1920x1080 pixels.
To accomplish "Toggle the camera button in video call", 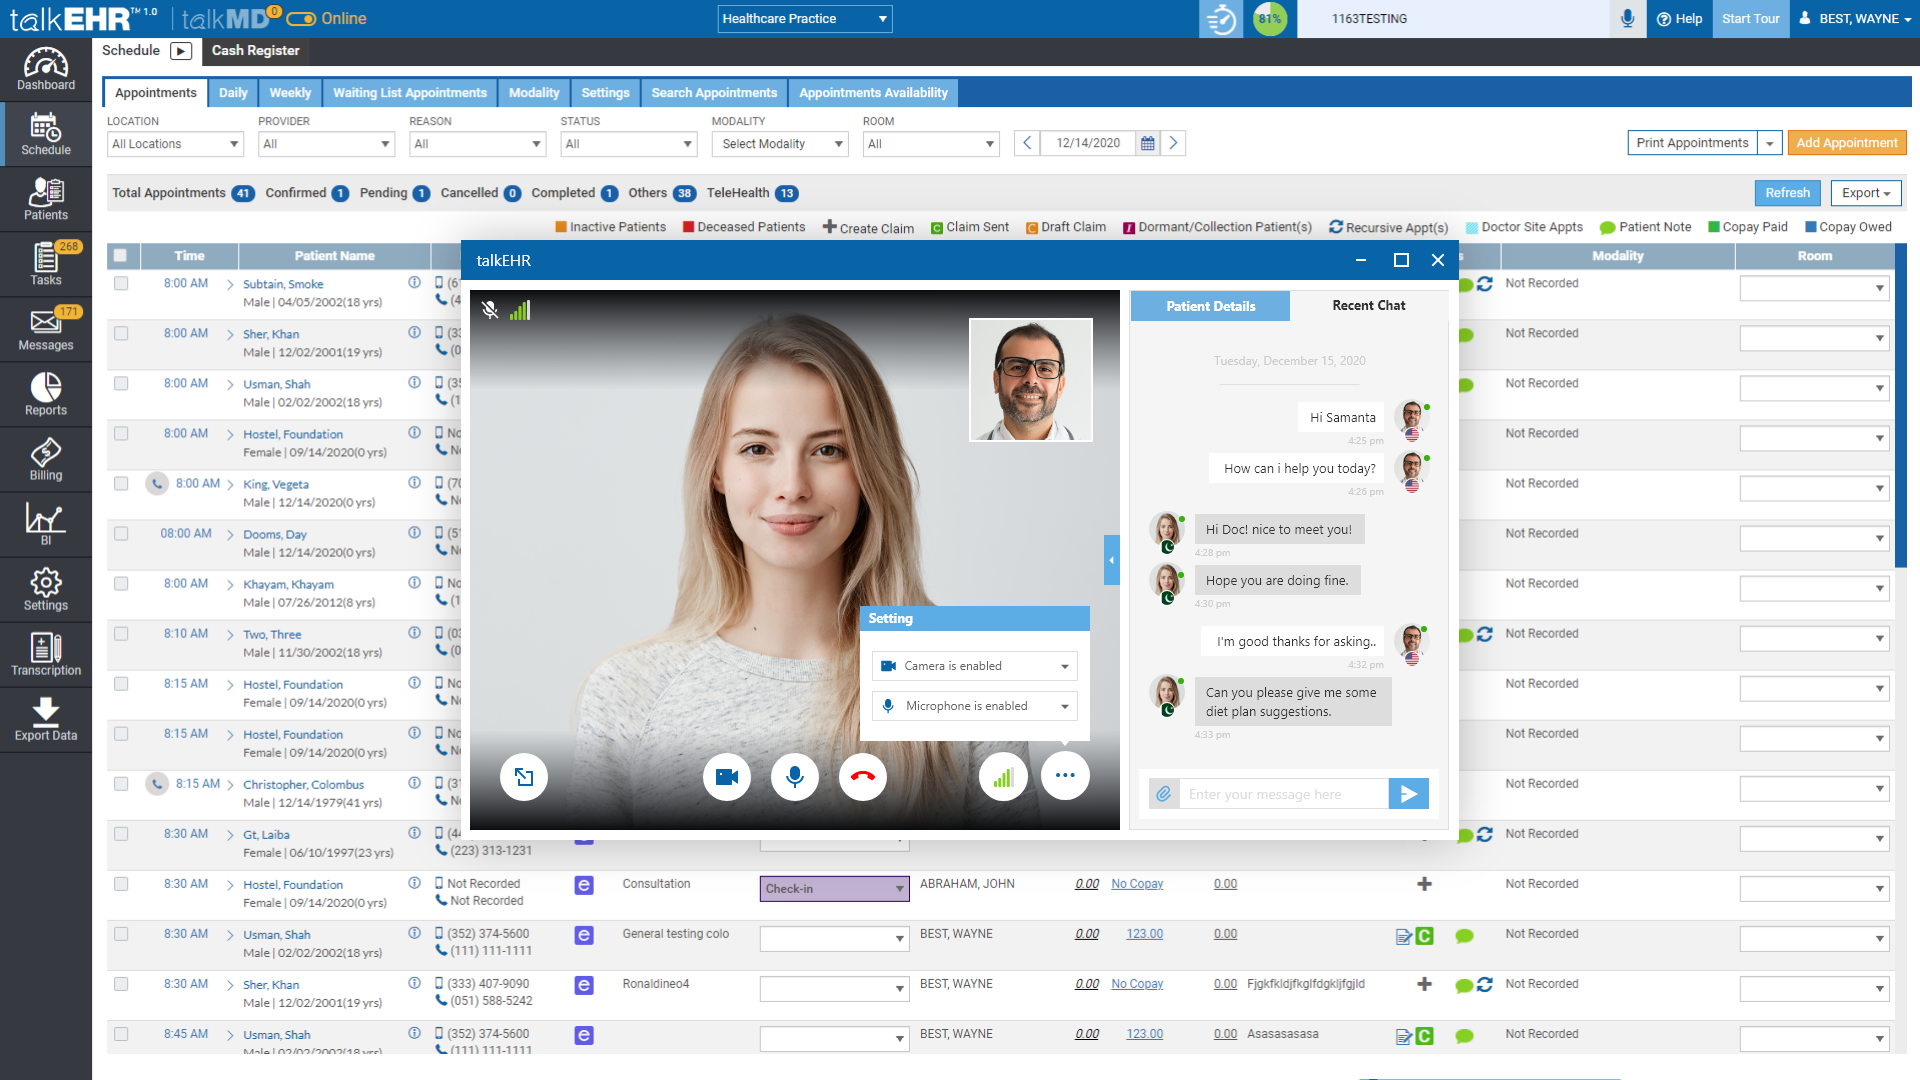I will click(x=726, y=777).
